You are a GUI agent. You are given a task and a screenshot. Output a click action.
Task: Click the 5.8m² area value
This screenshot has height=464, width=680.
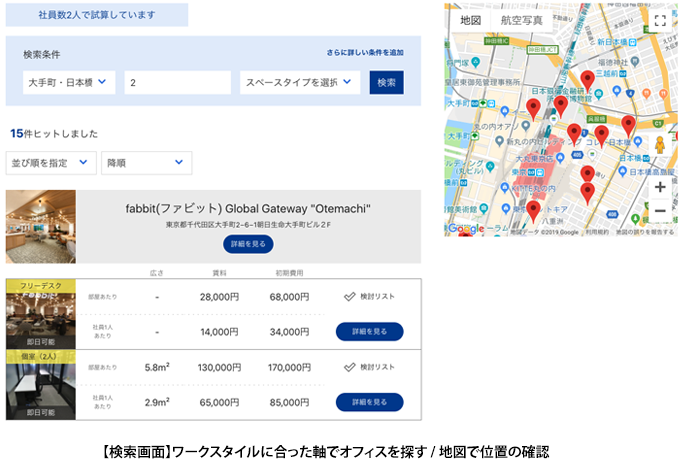pos(157,367)
